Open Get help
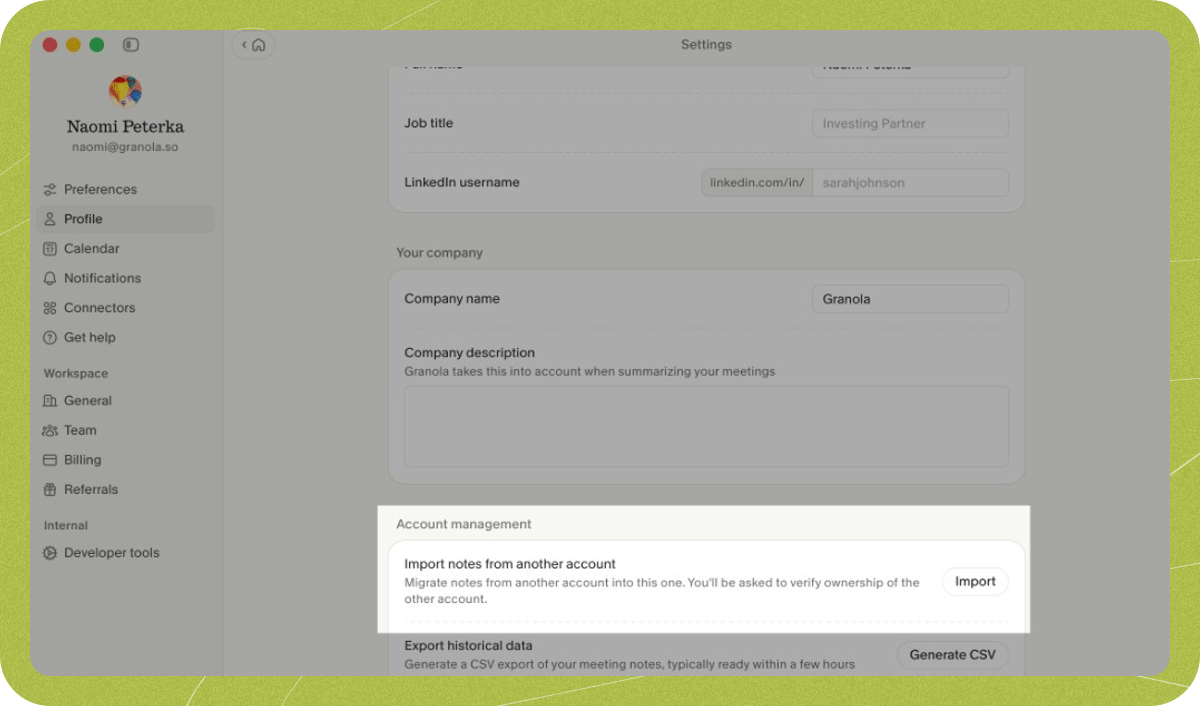This screenshot has height=706, width=1200. (125, 337)
